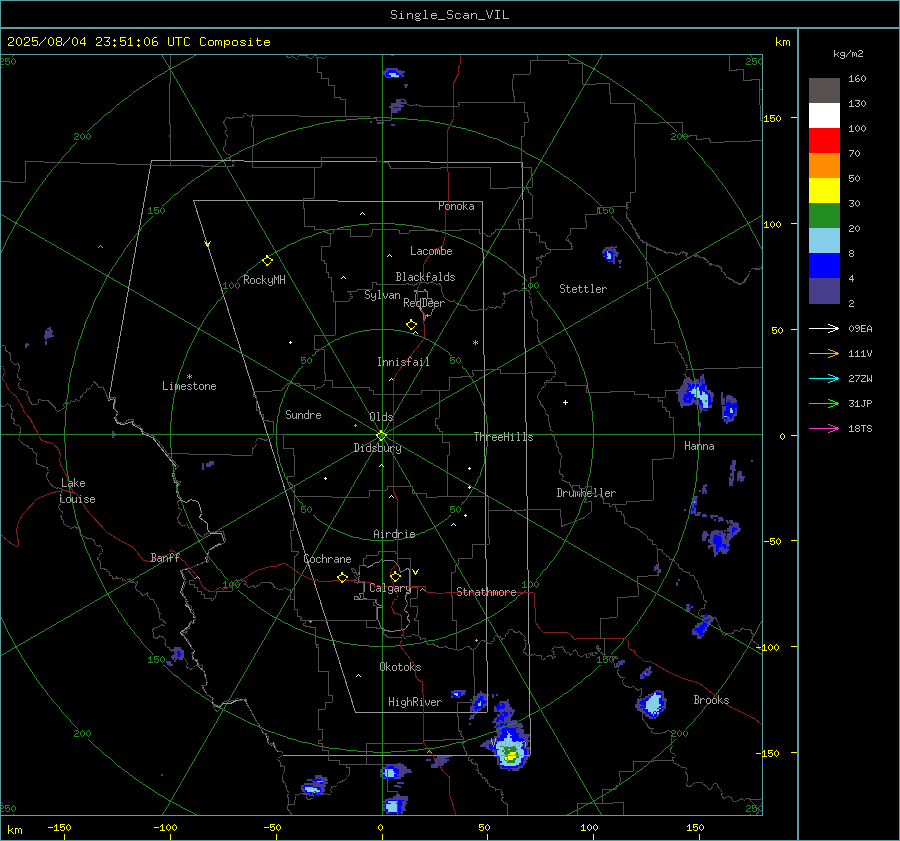Click the yellow diamond marker below Cochrane
900x841 pixels.
click(x=342, y=578)
